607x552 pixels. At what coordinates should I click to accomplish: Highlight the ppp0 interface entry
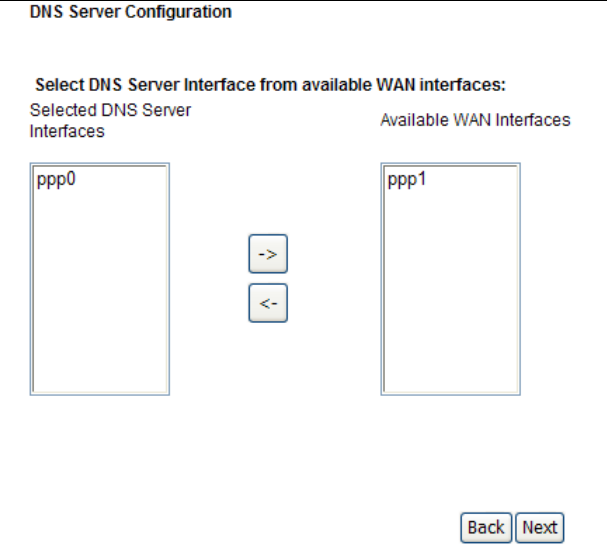(x=50, y=182)
